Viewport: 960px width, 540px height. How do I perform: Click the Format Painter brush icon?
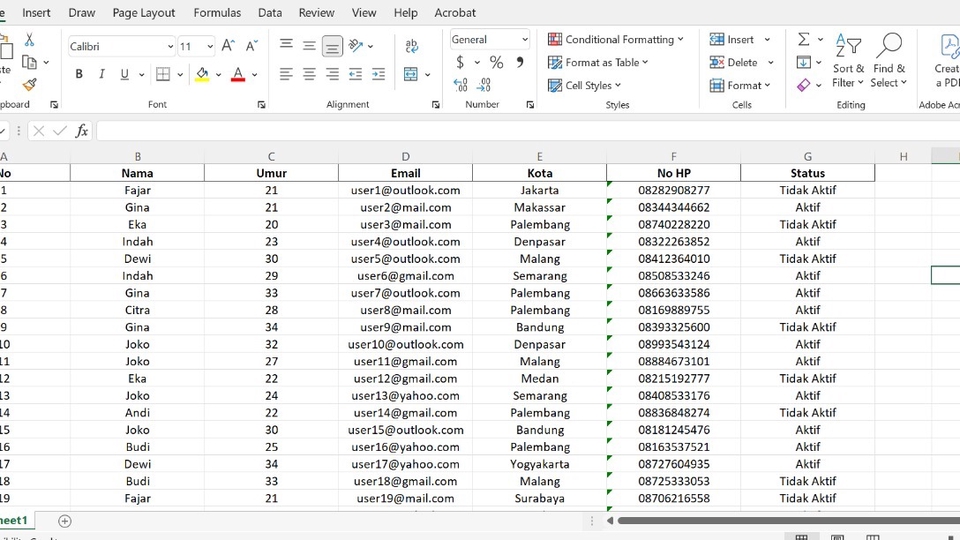pos(29,85)
